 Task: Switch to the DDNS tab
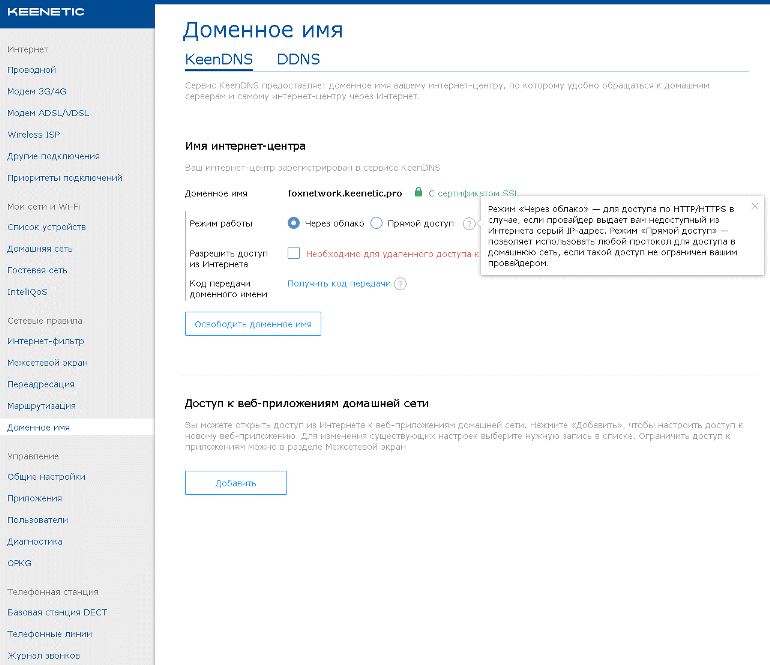click(298, 59)
